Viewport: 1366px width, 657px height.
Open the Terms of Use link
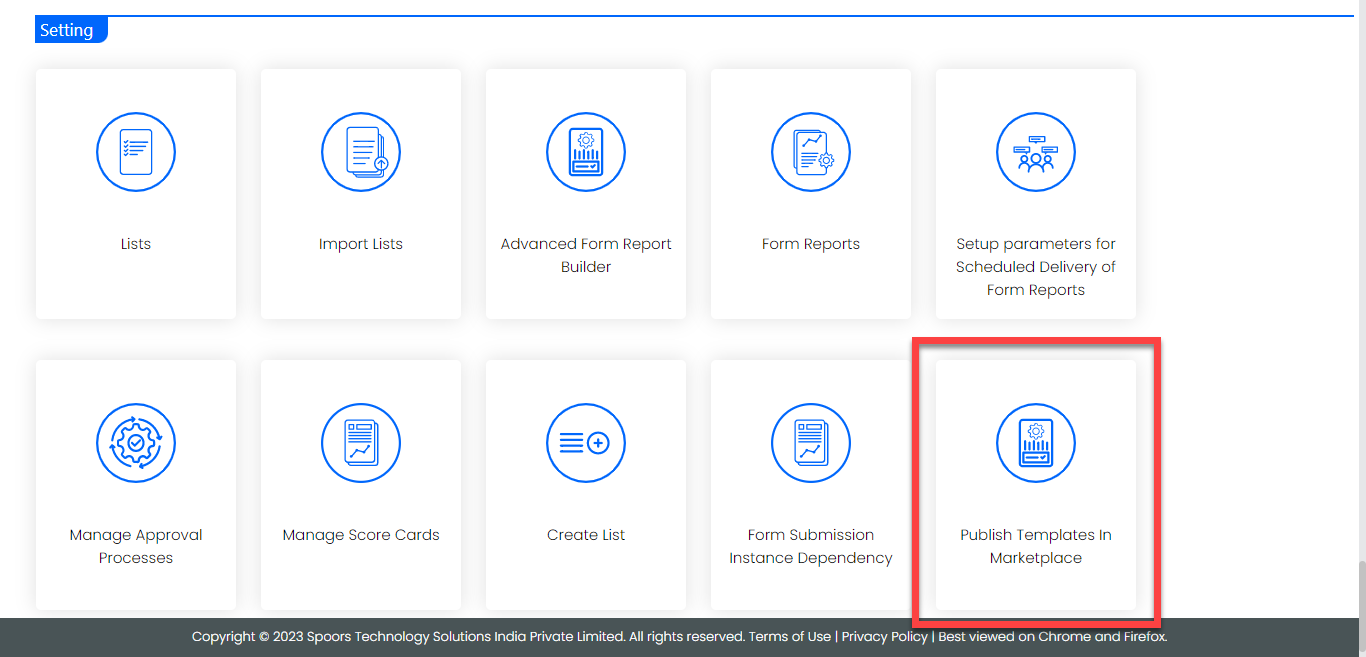(x=790, y=637)
